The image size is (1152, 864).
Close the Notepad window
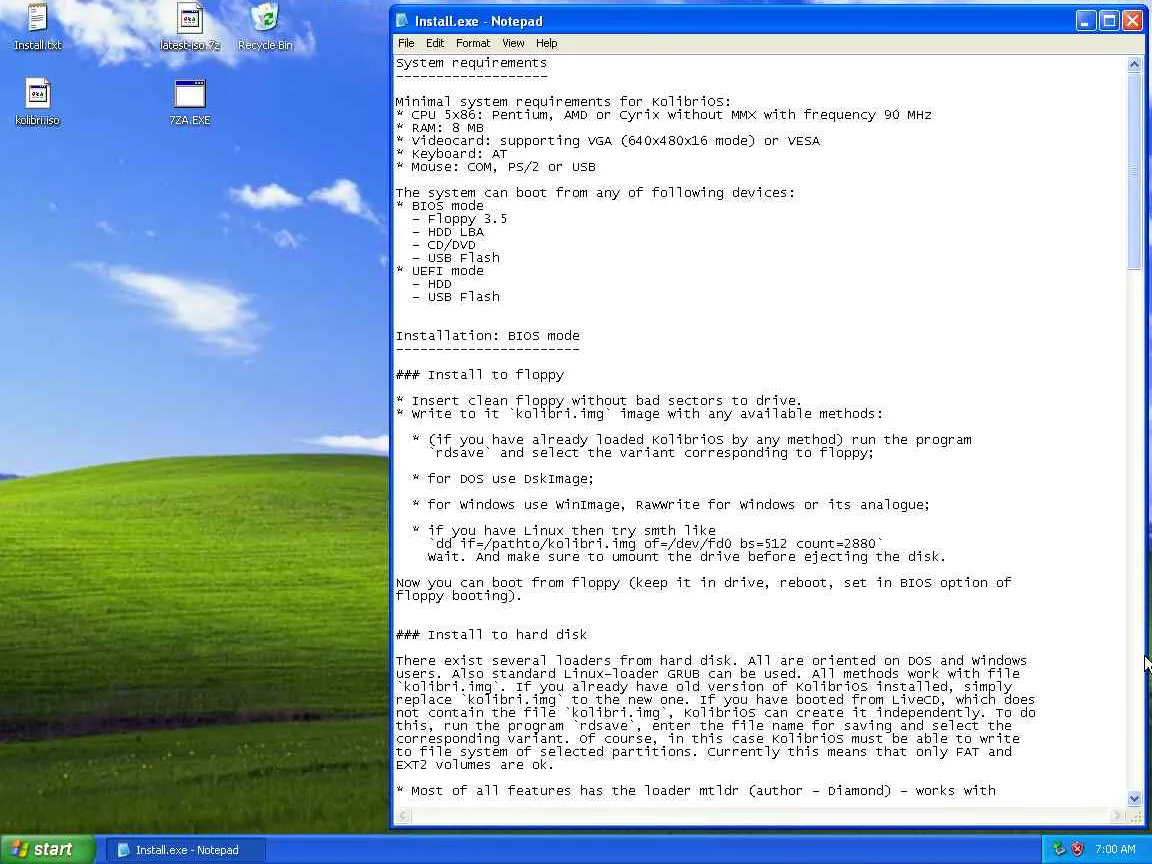point(1131,21)
